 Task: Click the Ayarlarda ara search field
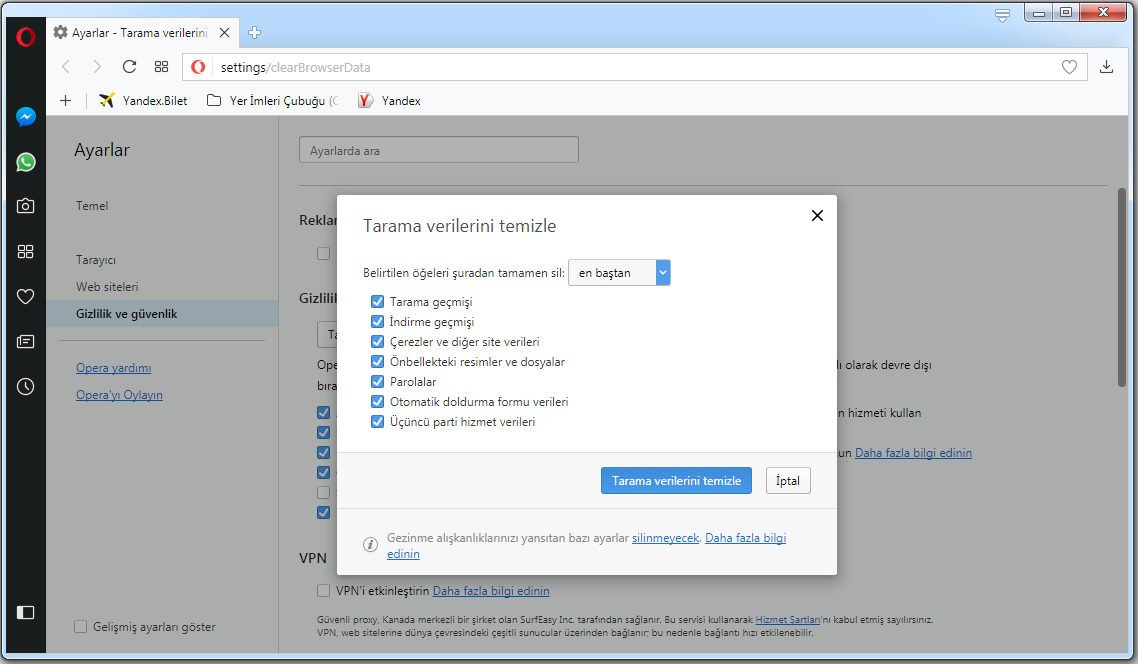tap(438, 151)
